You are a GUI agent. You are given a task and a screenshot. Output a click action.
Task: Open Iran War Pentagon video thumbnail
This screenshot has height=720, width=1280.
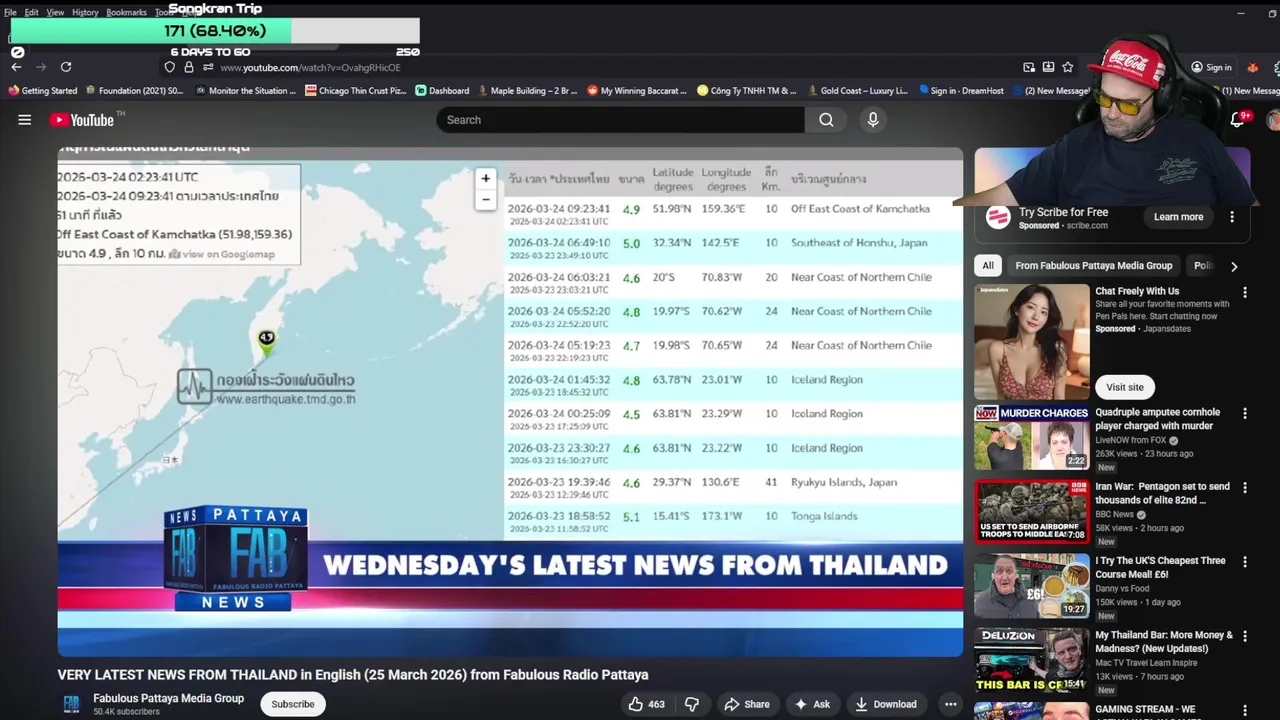pyautogui.click(x=1032, y=511)
